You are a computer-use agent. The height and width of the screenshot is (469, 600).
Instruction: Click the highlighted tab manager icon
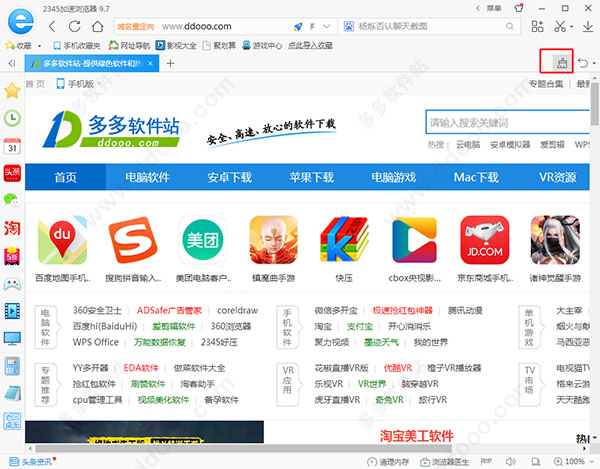pos(562,63)
